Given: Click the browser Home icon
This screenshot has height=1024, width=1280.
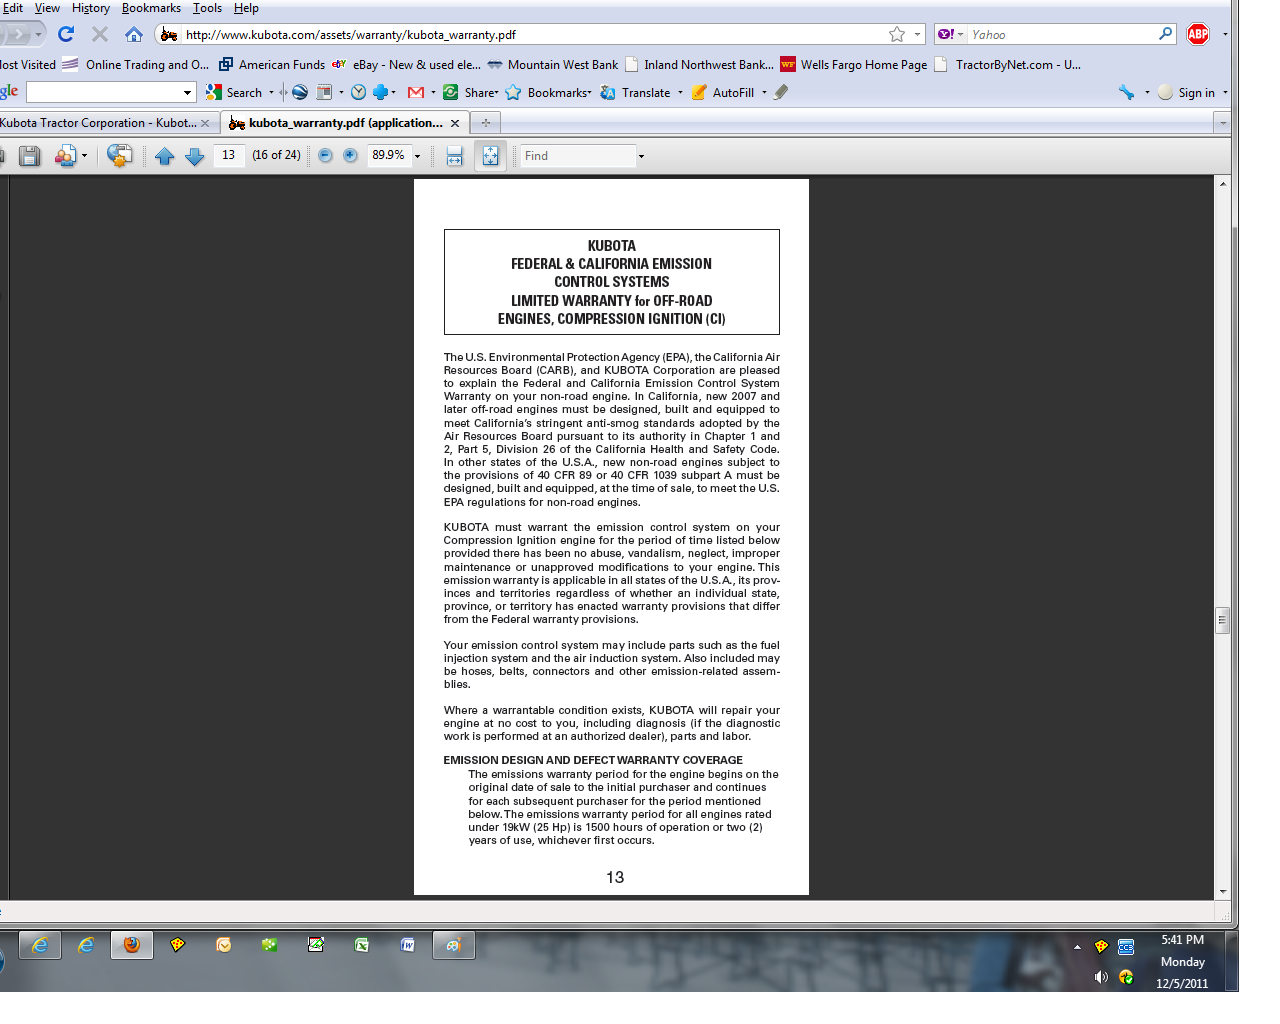Looking at the screenshot, I should [x=134, y=34].
